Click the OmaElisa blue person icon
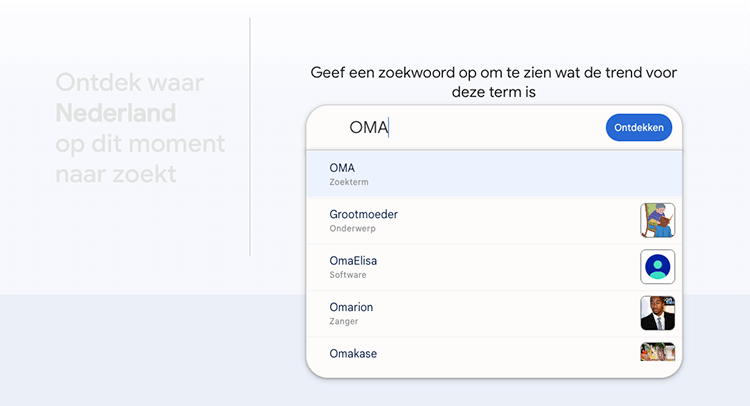Viewport: 750px width, 406px height. click(x=657, y=267)
